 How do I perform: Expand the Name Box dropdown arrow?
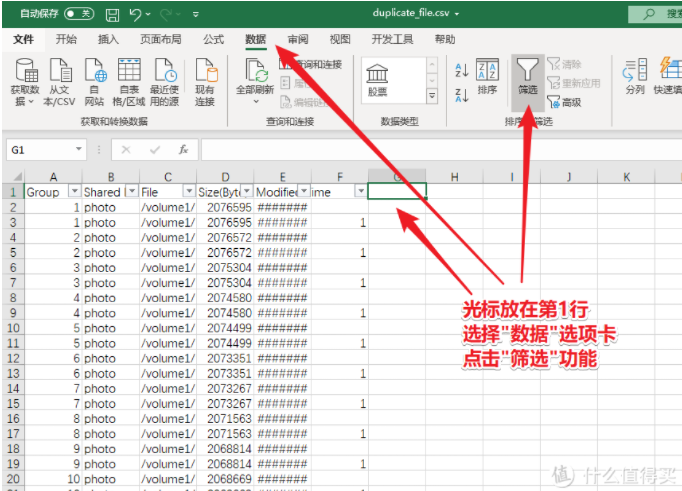(x=80, y=150)
